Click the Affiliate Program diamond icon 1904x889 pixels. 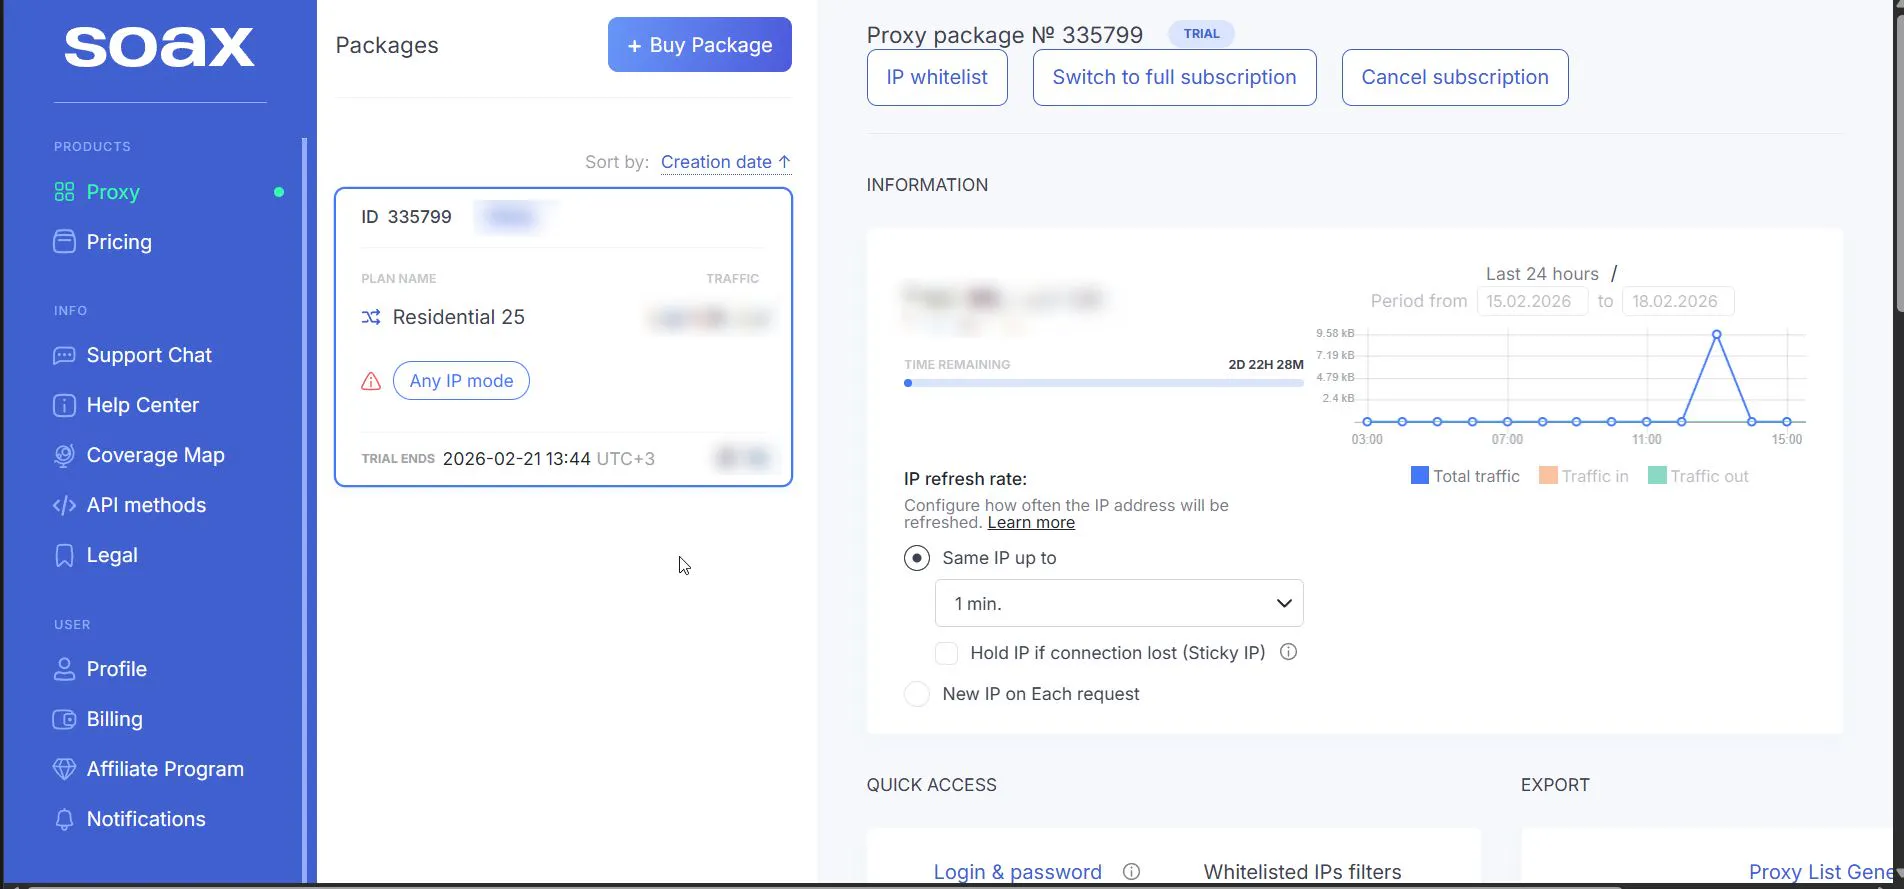[x=64, y=769]
